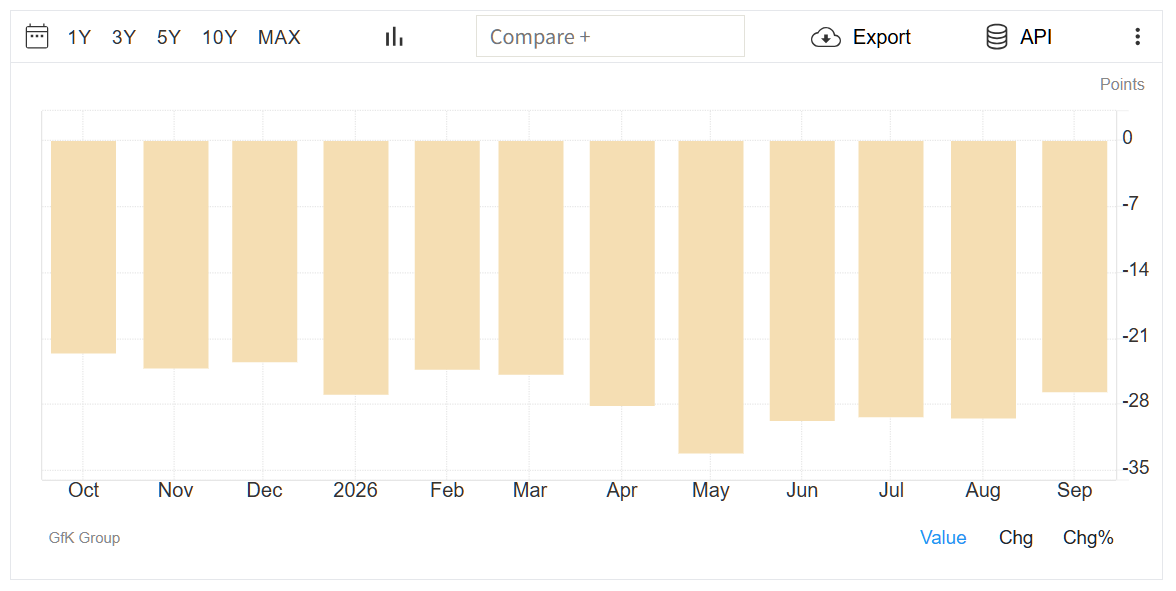The height and width of the screenshot is (591, 1176).
Task: Select the Value display mode
Action: [x=943, y=538]
